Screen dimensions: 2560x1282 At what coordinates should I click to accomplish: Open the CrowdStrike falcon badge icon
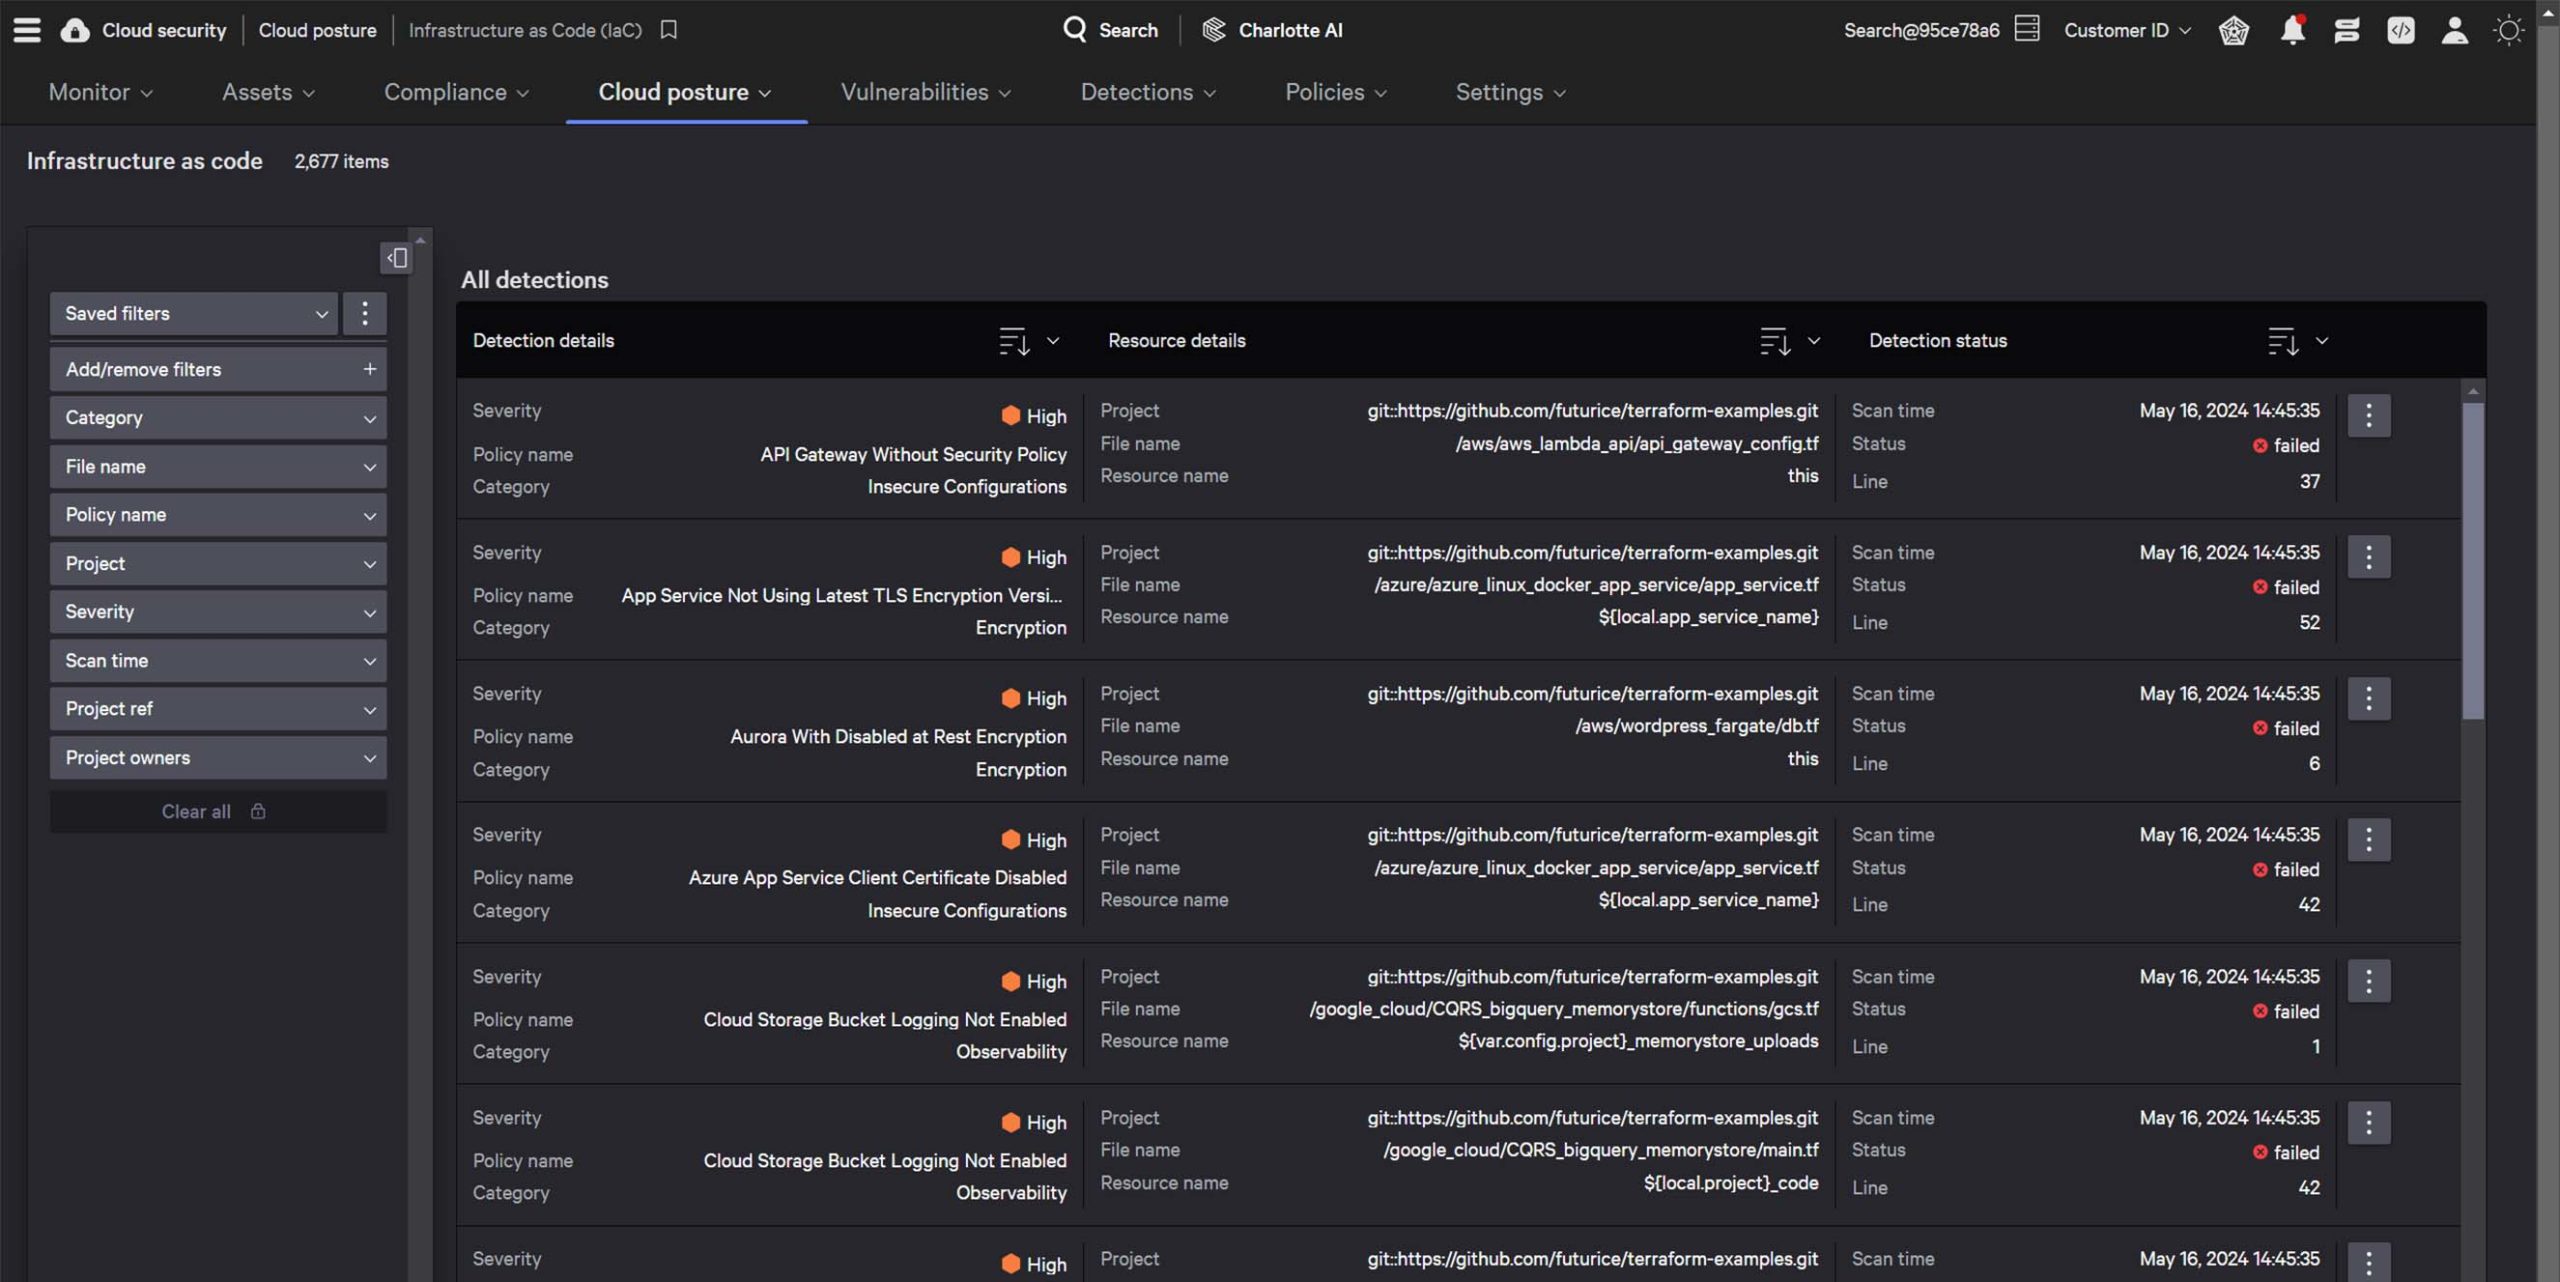(x=2233, y=30)
